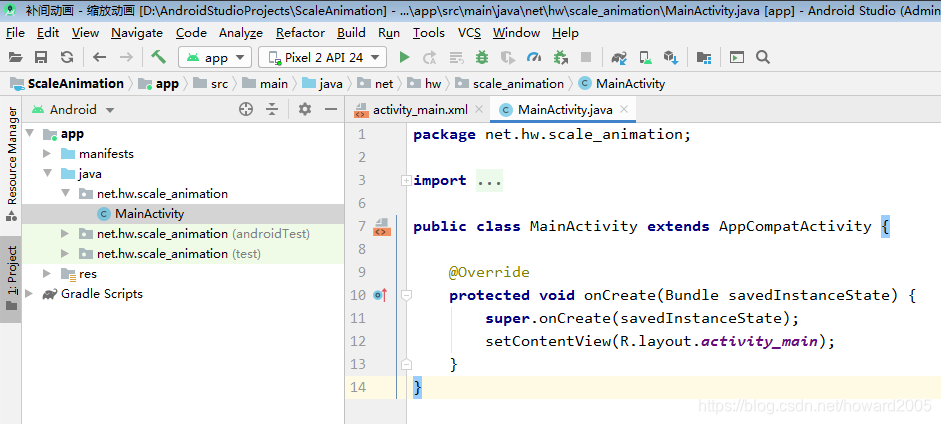Open the Navigate menu
This screenshot has width=941, height=424.
(x=137, y=33)
